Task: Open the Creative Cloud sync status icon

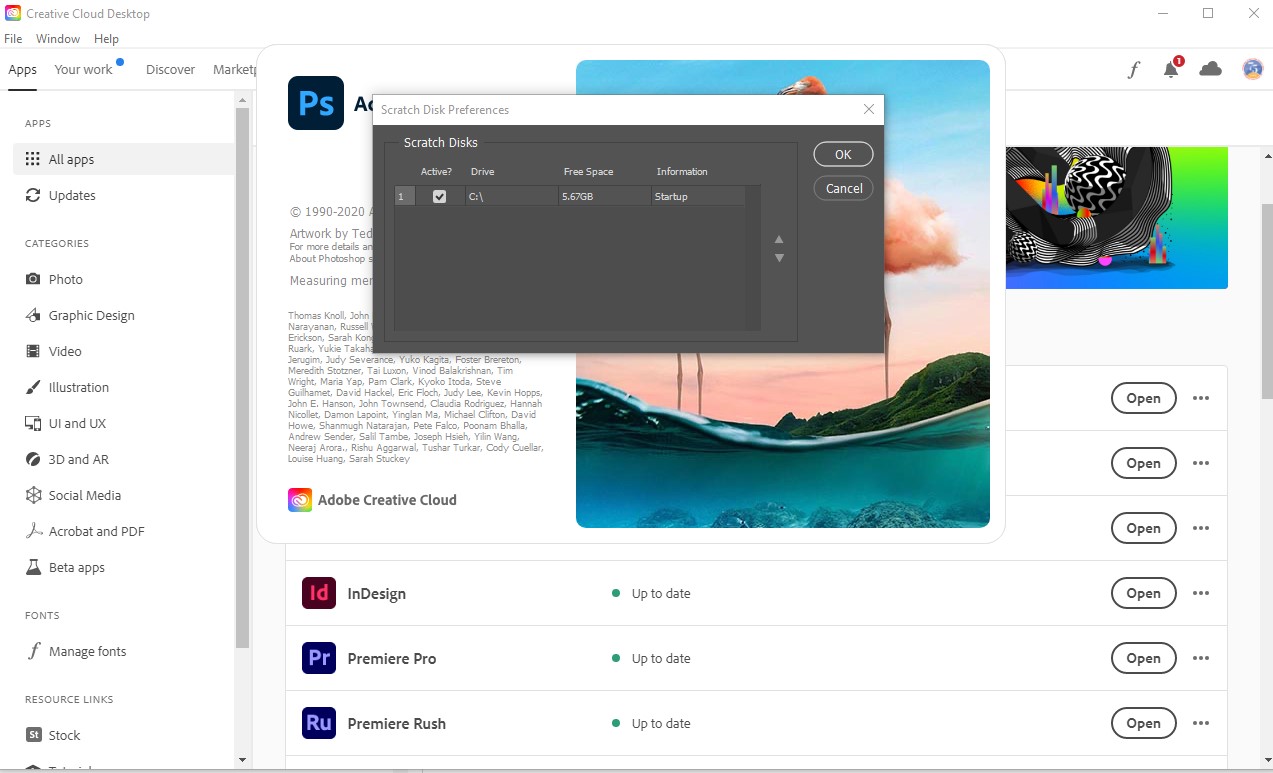Action: click(1210, 69)
